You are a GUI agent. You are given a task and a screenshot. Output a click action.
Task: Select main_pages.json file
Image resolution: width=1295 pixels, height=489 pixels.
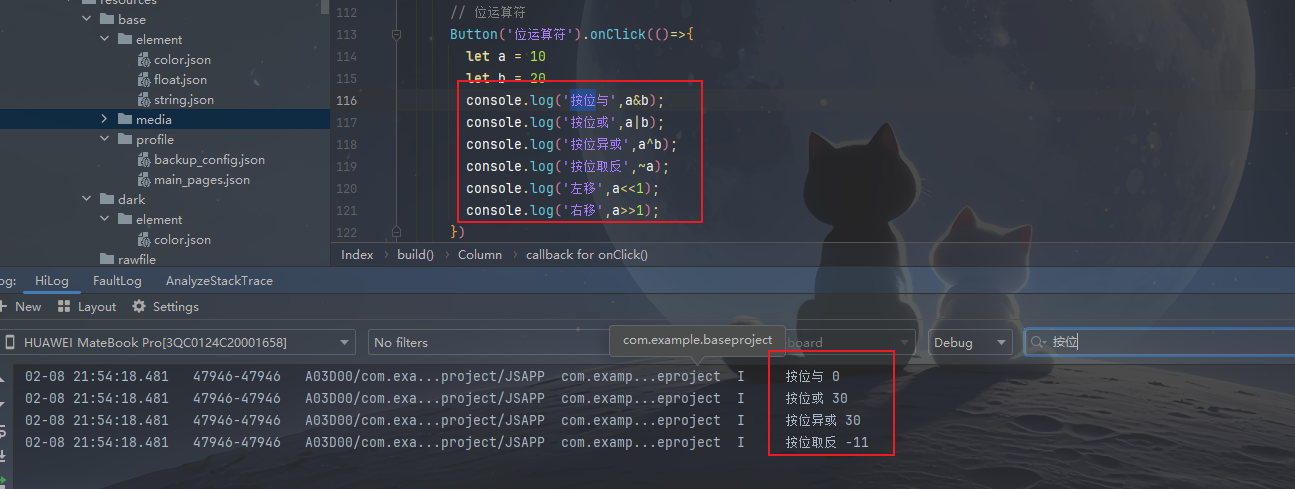[x=201, y=180]
